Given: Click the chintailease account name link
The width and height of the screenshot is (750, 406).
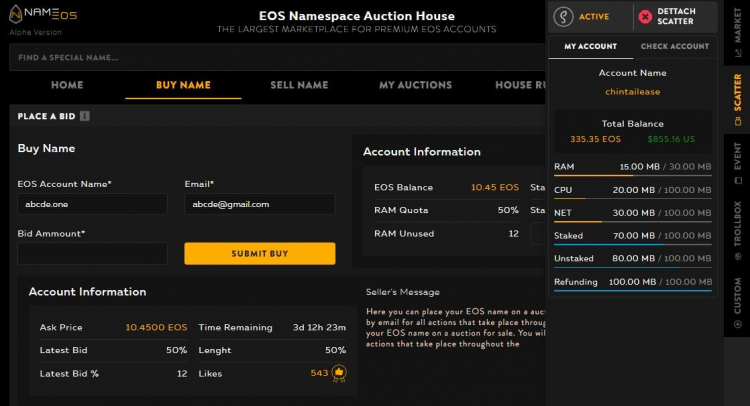Looking at the screenshot, I should (632, 91).
